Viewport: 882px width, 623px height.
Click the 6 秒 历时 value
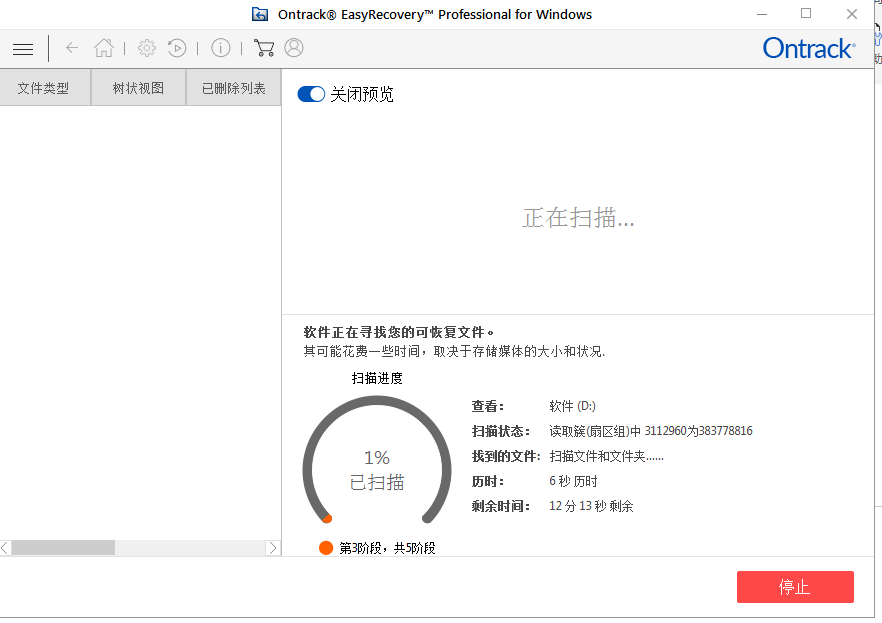(573, 481)
